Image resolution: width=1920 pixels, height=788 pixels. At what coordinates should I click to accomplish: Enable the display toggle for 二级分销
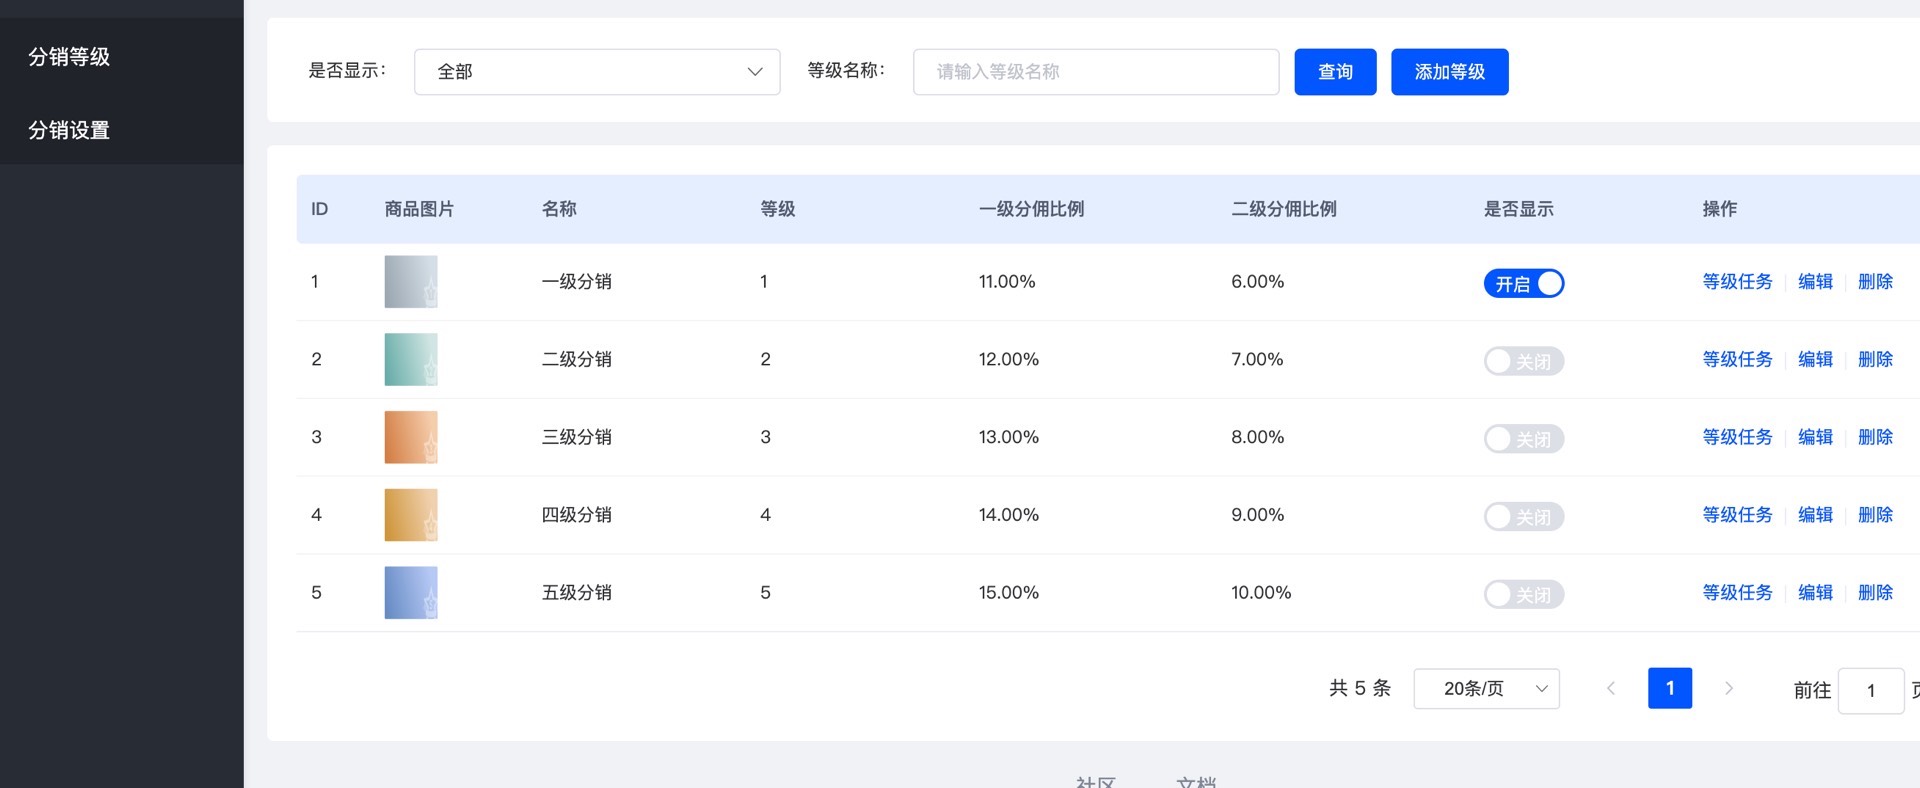[x=1523, y=361]
